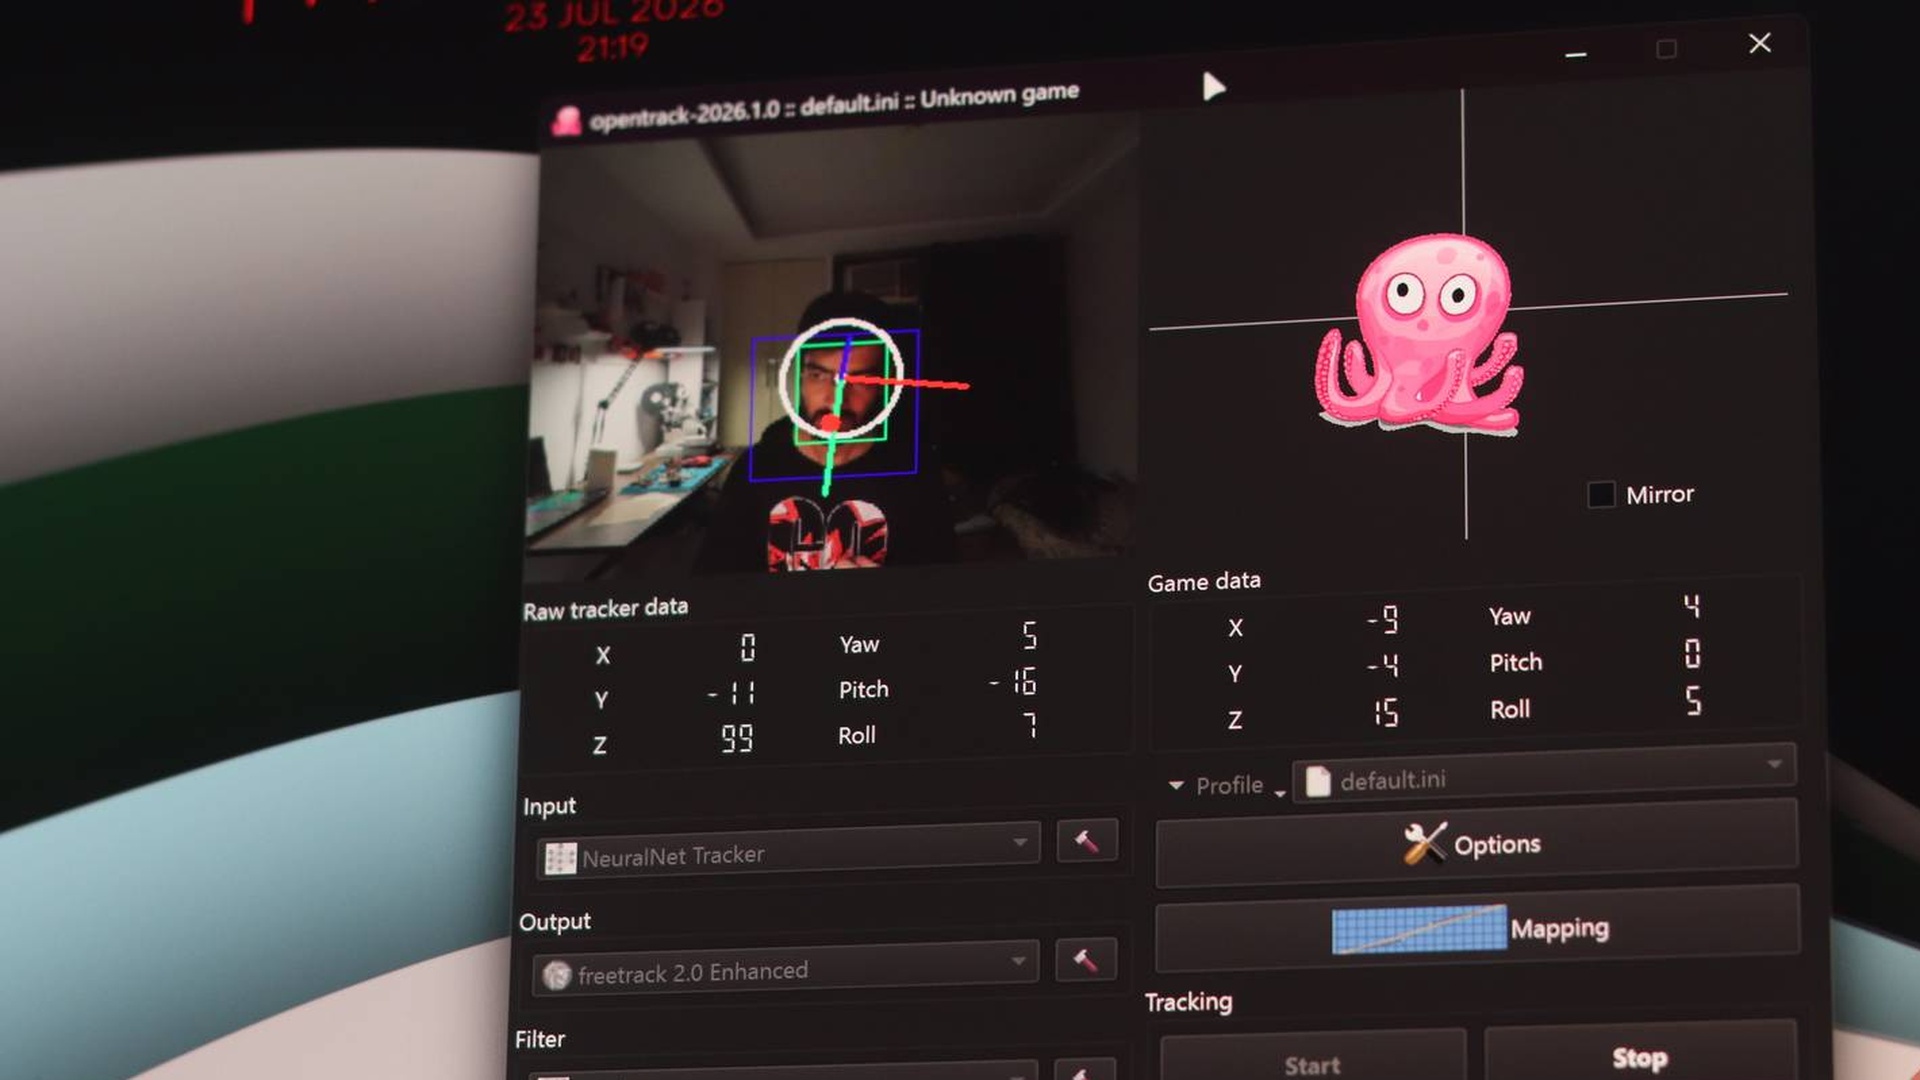Screen dimensions: 1920x1080
Task: Click the Raw tracker X value 0
Action: [748, 648]
